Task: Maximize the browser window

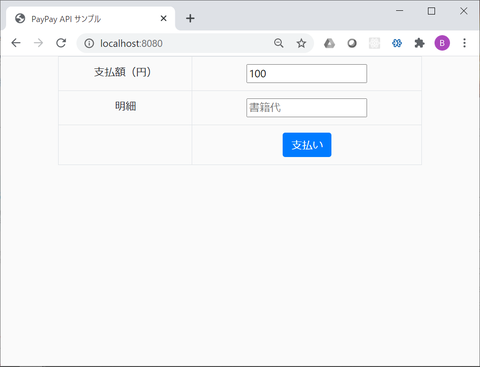Action: [431, 11]
